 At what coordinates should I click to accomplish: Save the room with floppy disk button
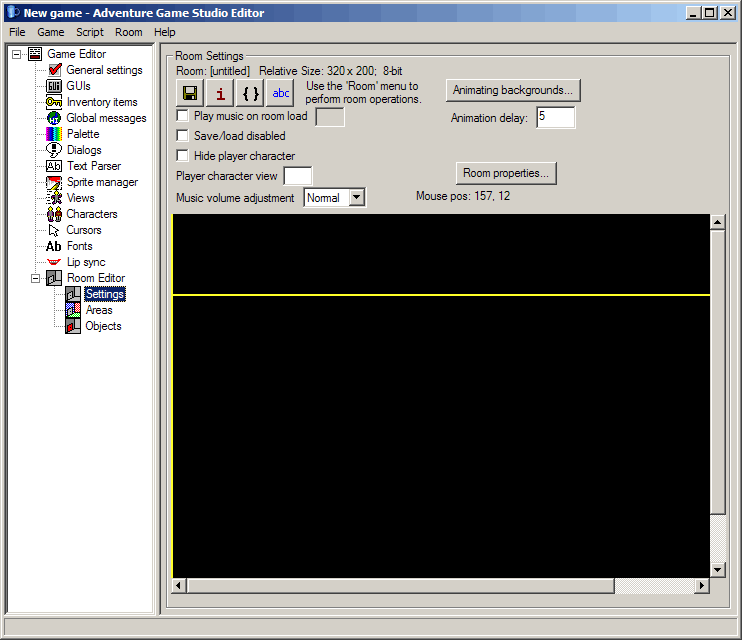coord(190,93)
